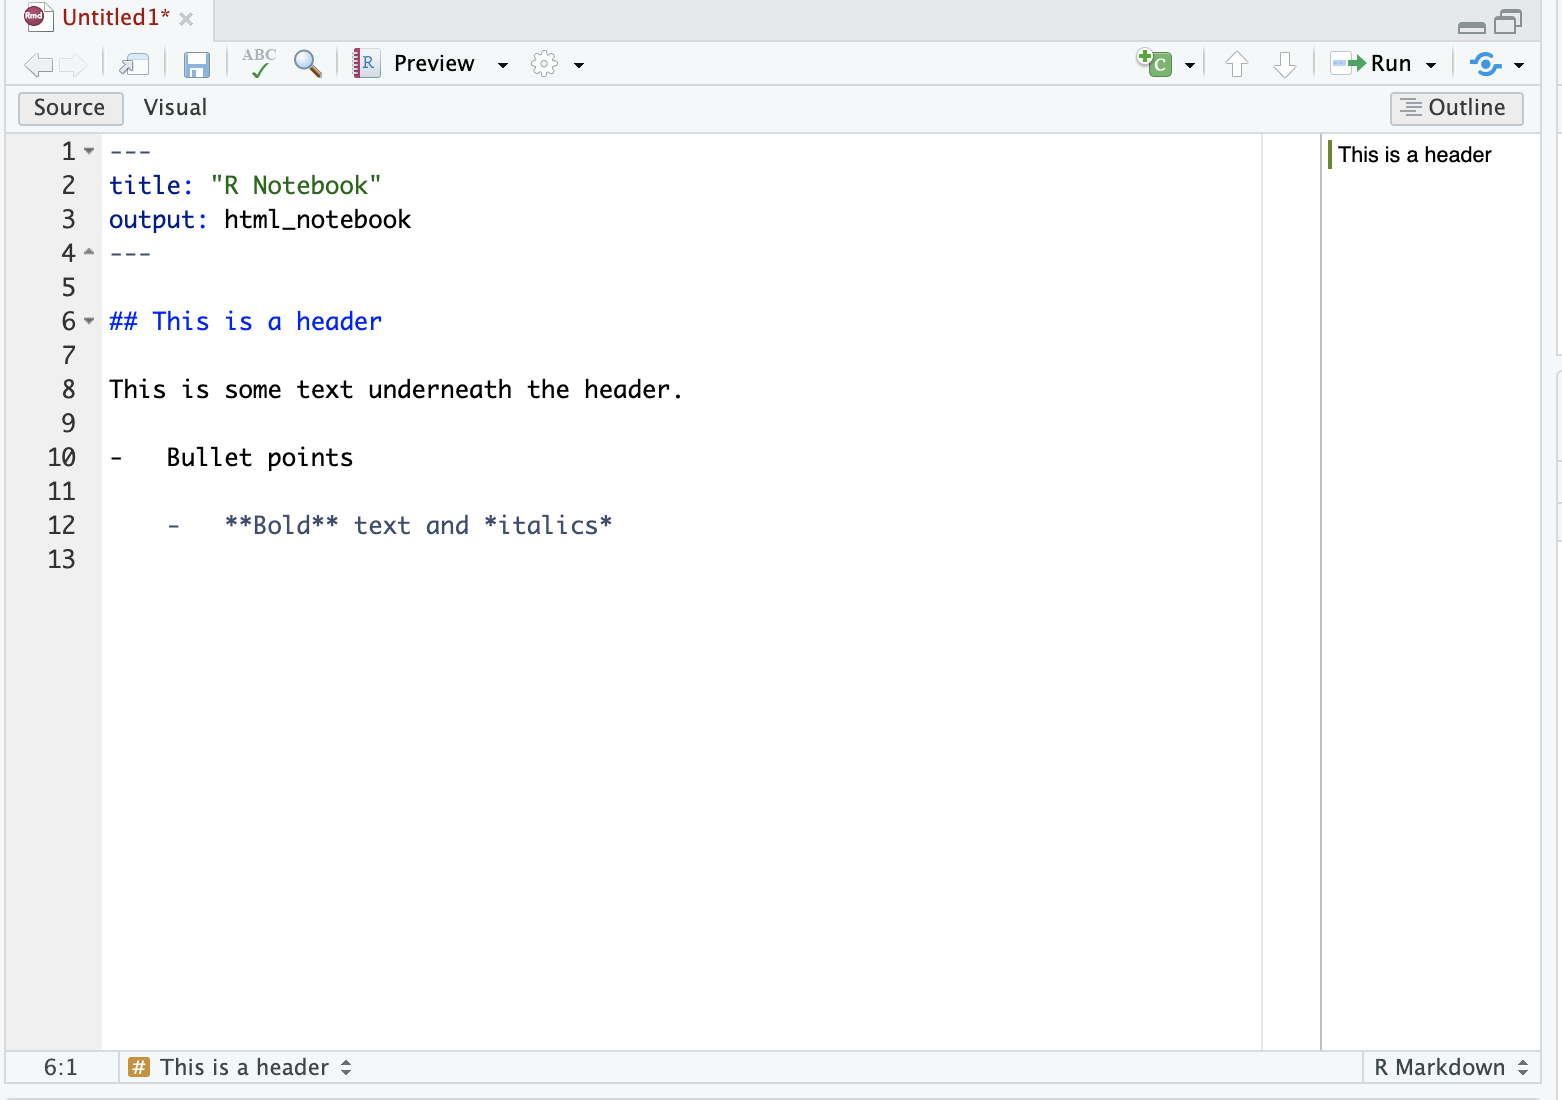This screenshot has height=1100, width=1562.
Task: Expand the Run options dropdown arrow
Action: (x=1431, y=65)
